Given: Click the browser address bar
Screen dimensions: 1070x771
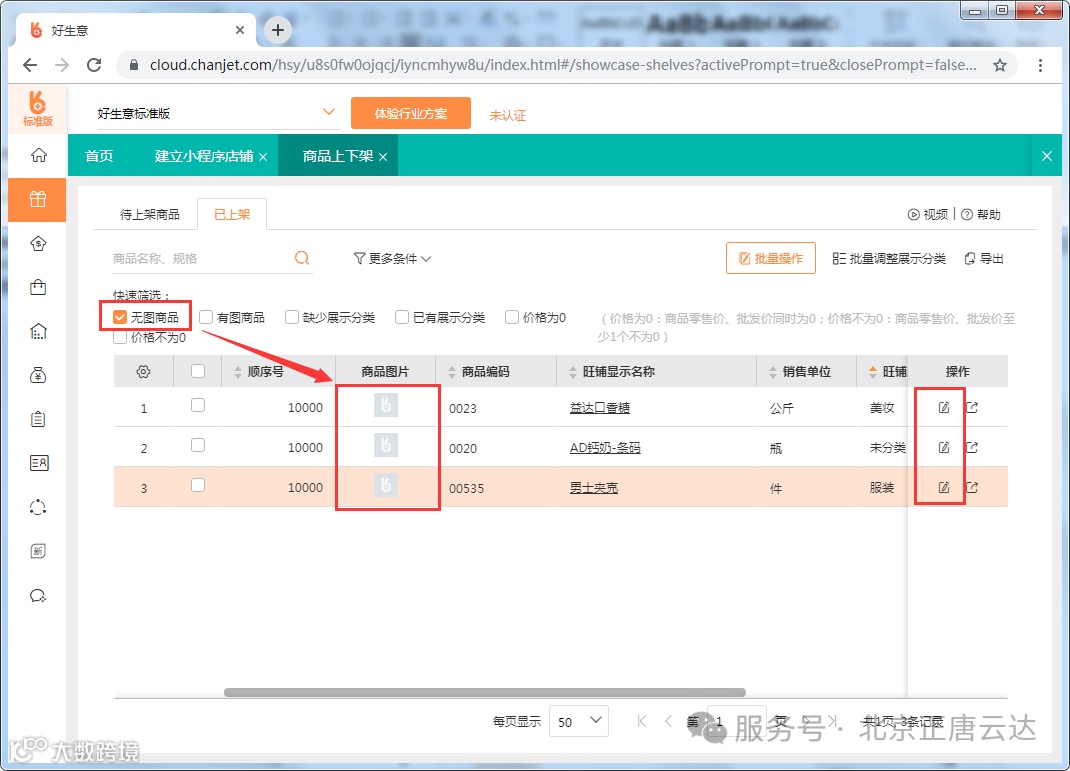Looking at the screenshot, I should coord(562,65).
